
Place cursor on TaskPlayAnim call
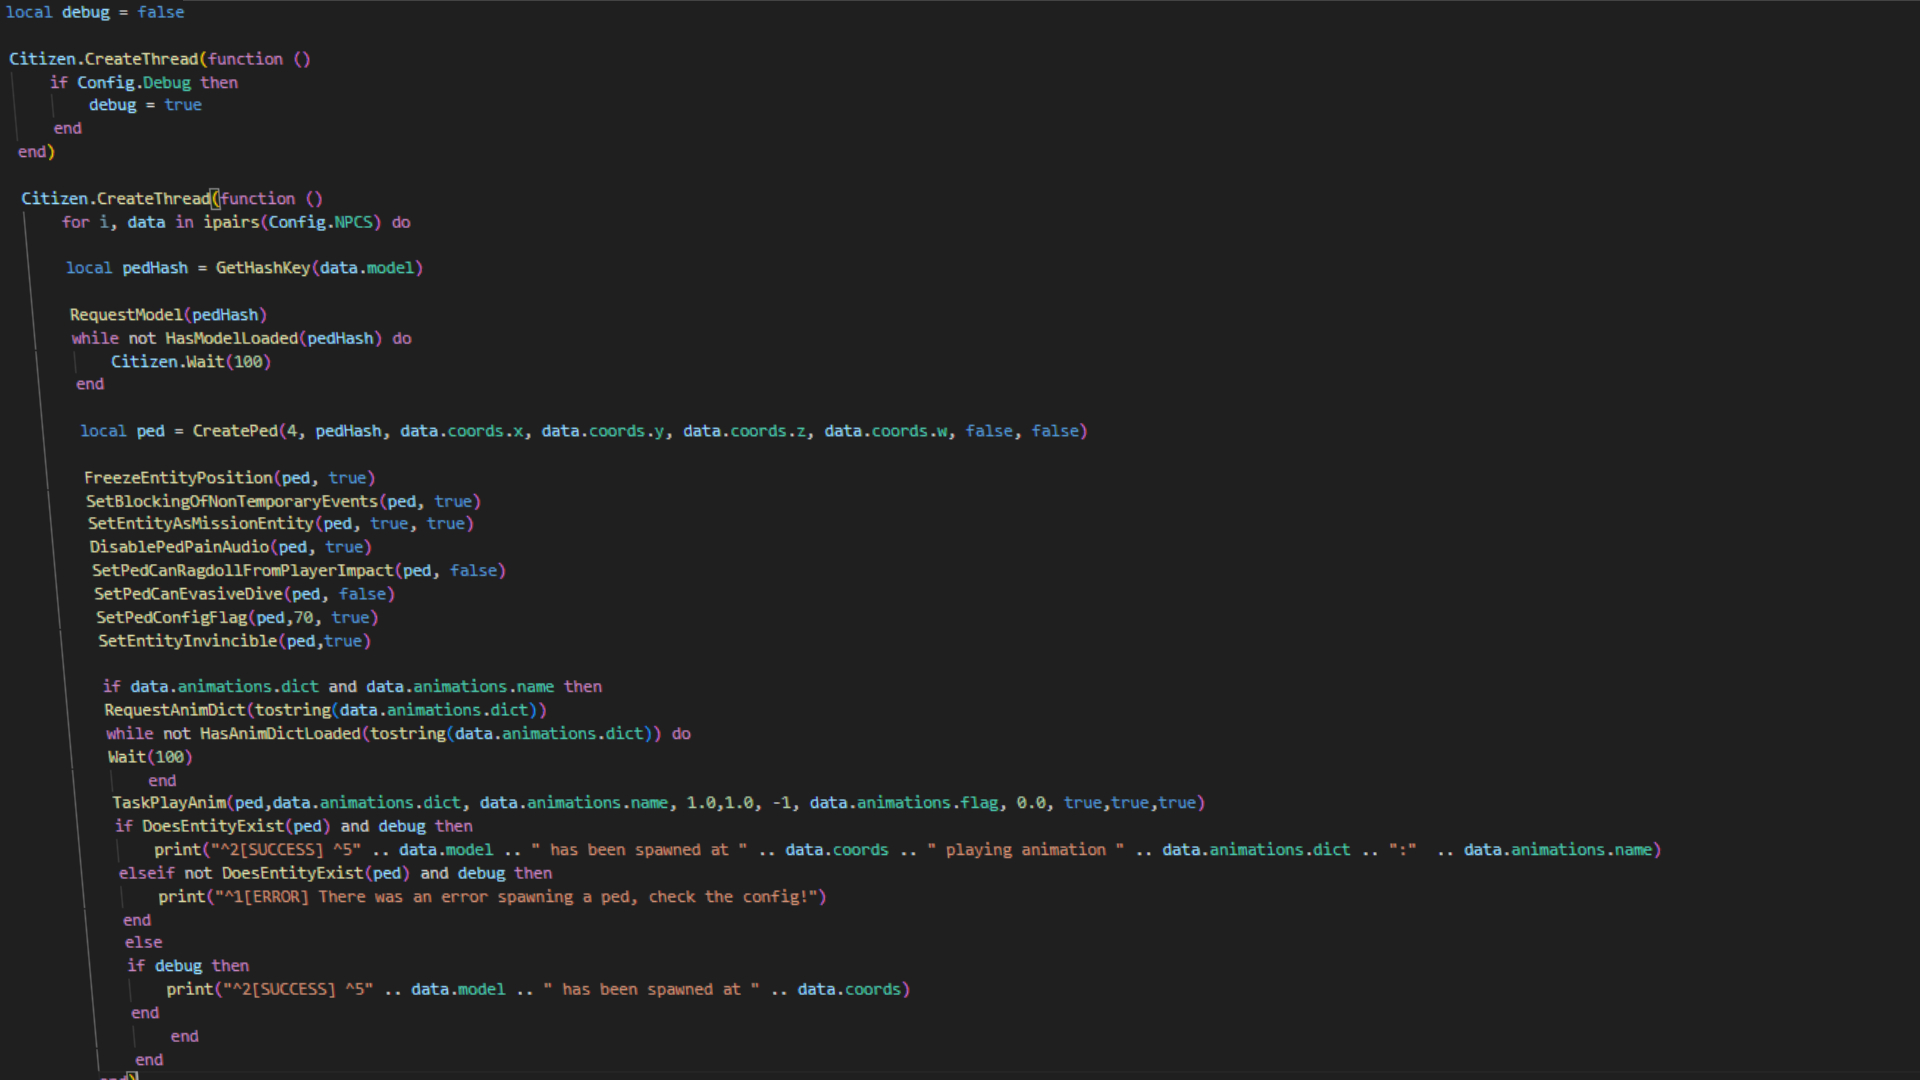point(169,803)
